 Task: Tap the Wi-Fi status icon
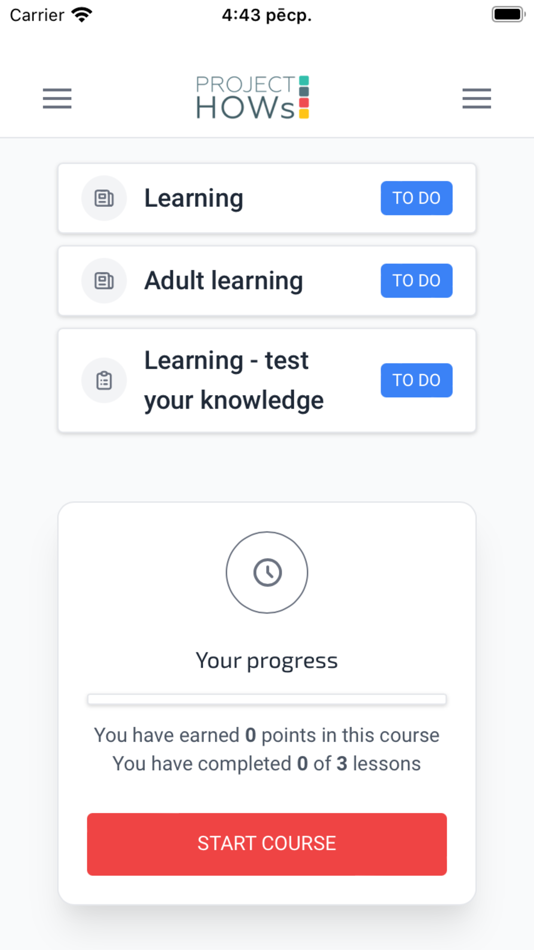81,15
